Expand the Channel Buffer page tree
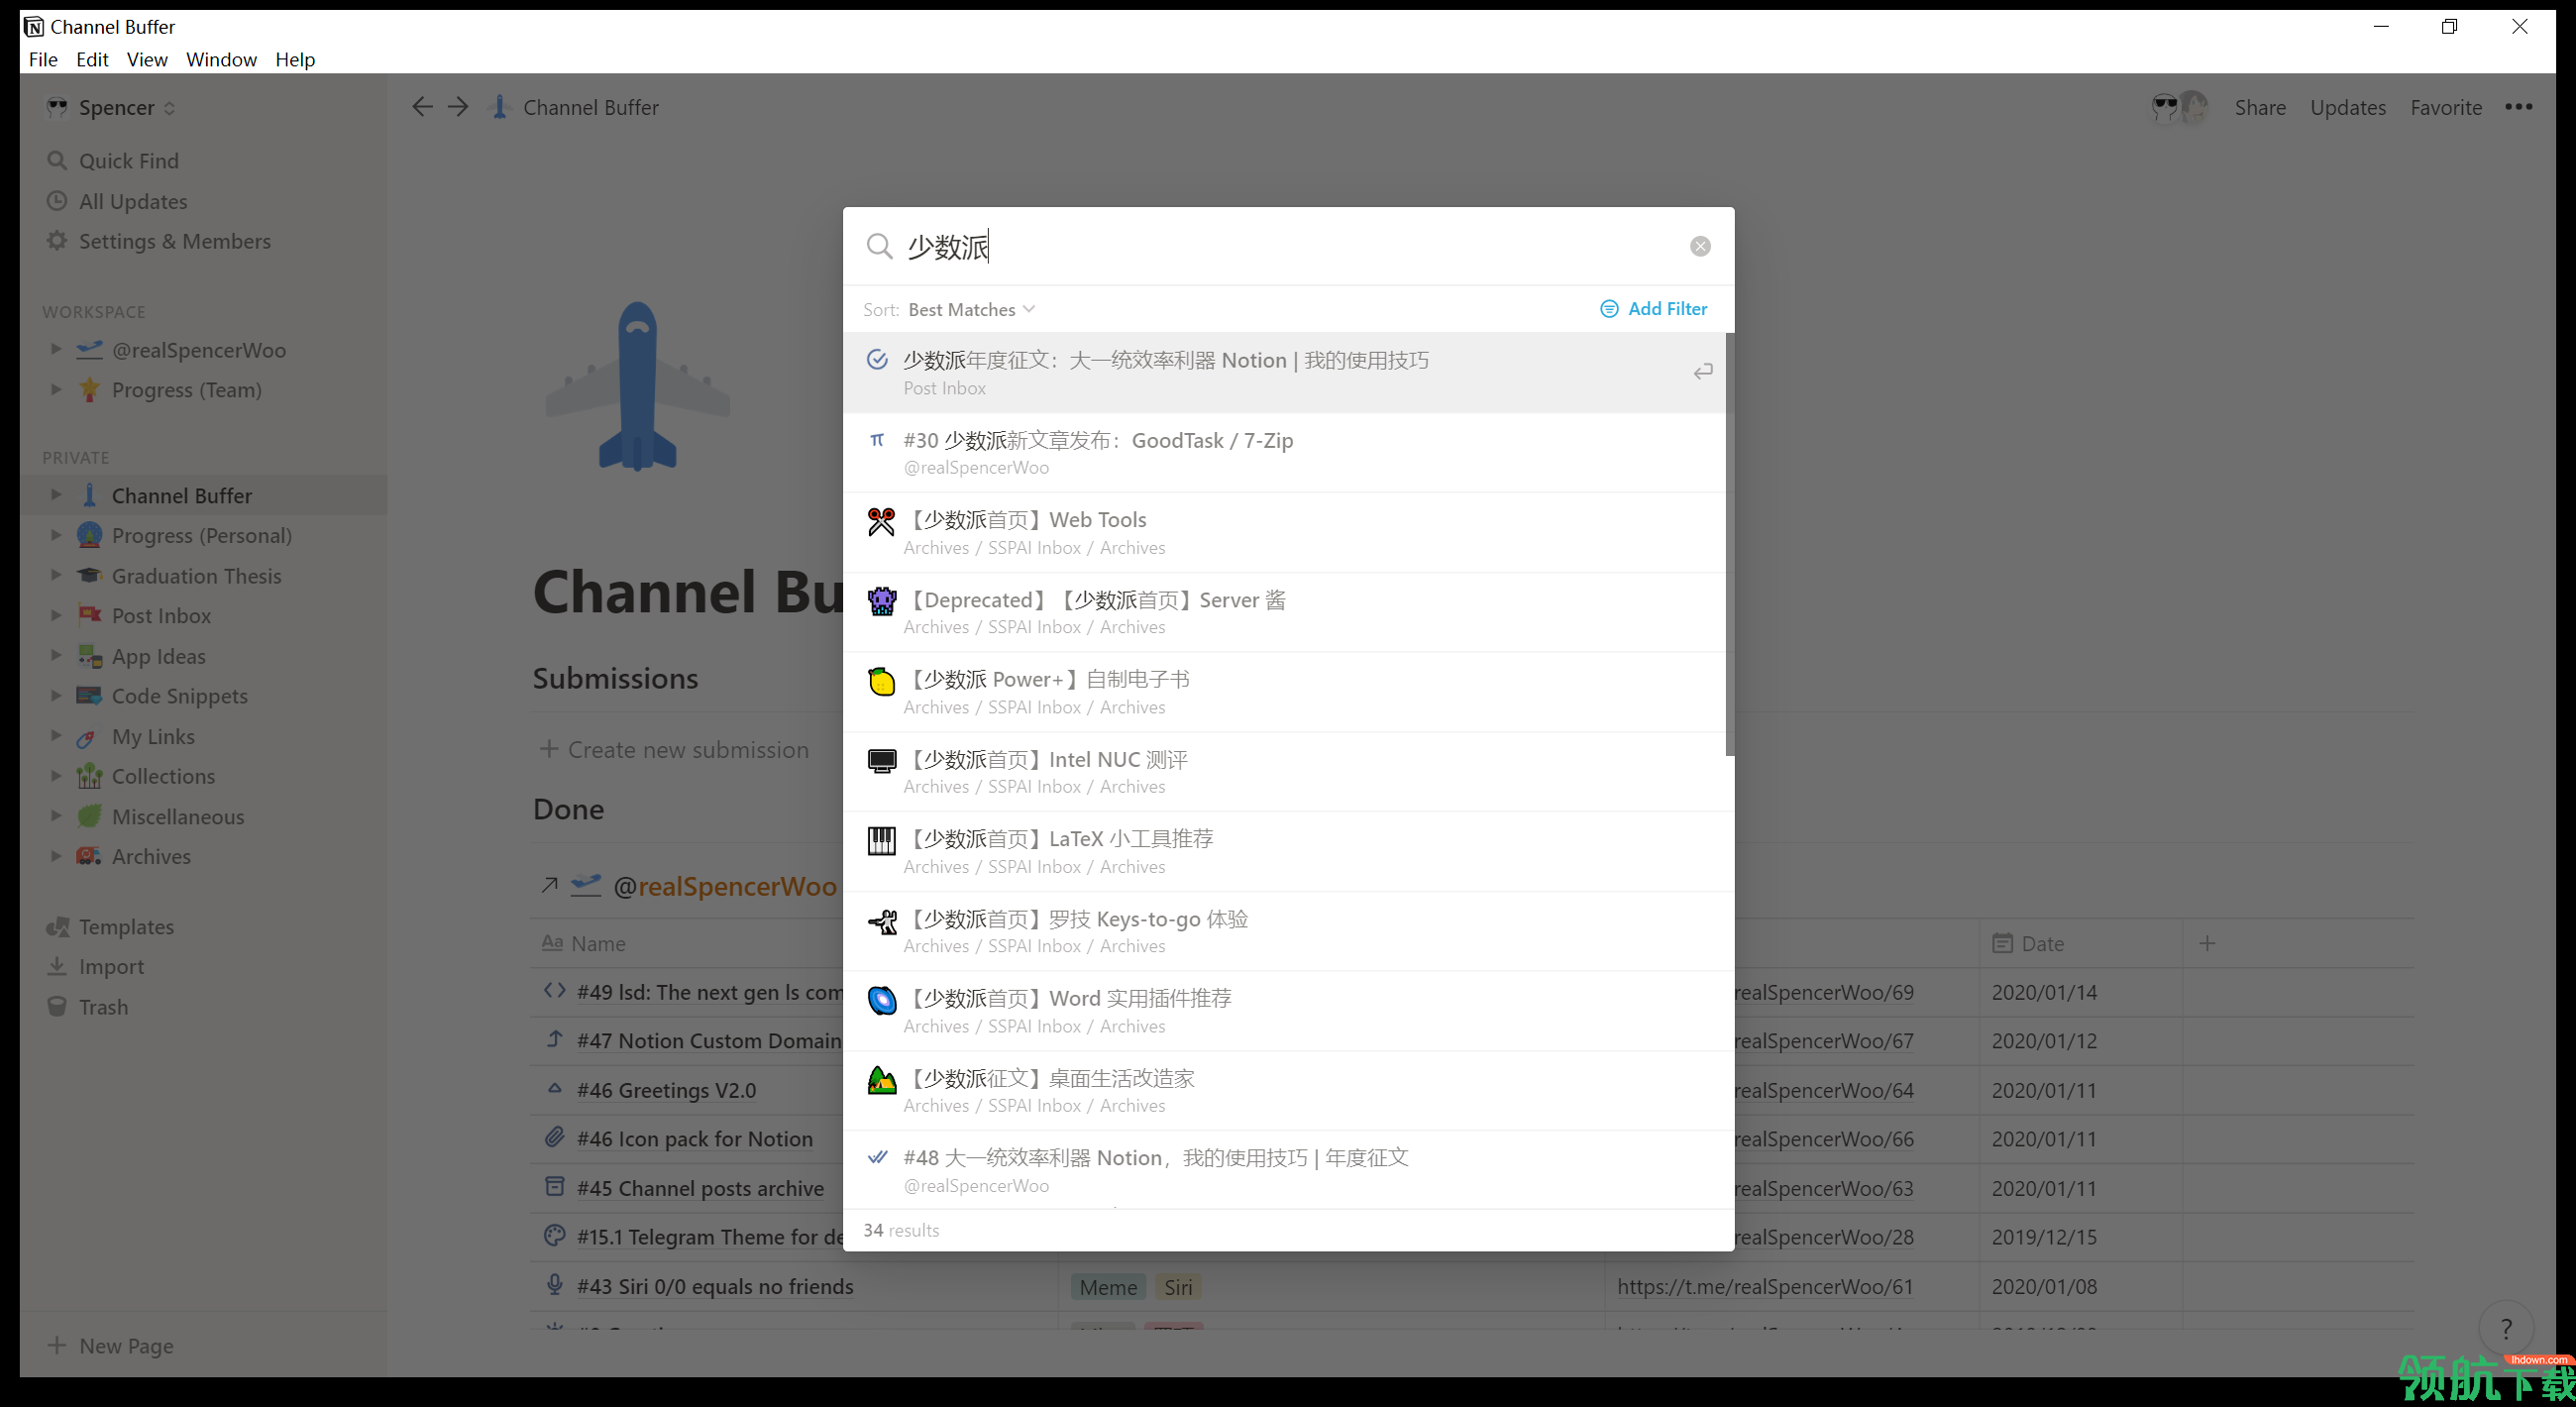This screenshot has width=2576, height=1407. 56,494
